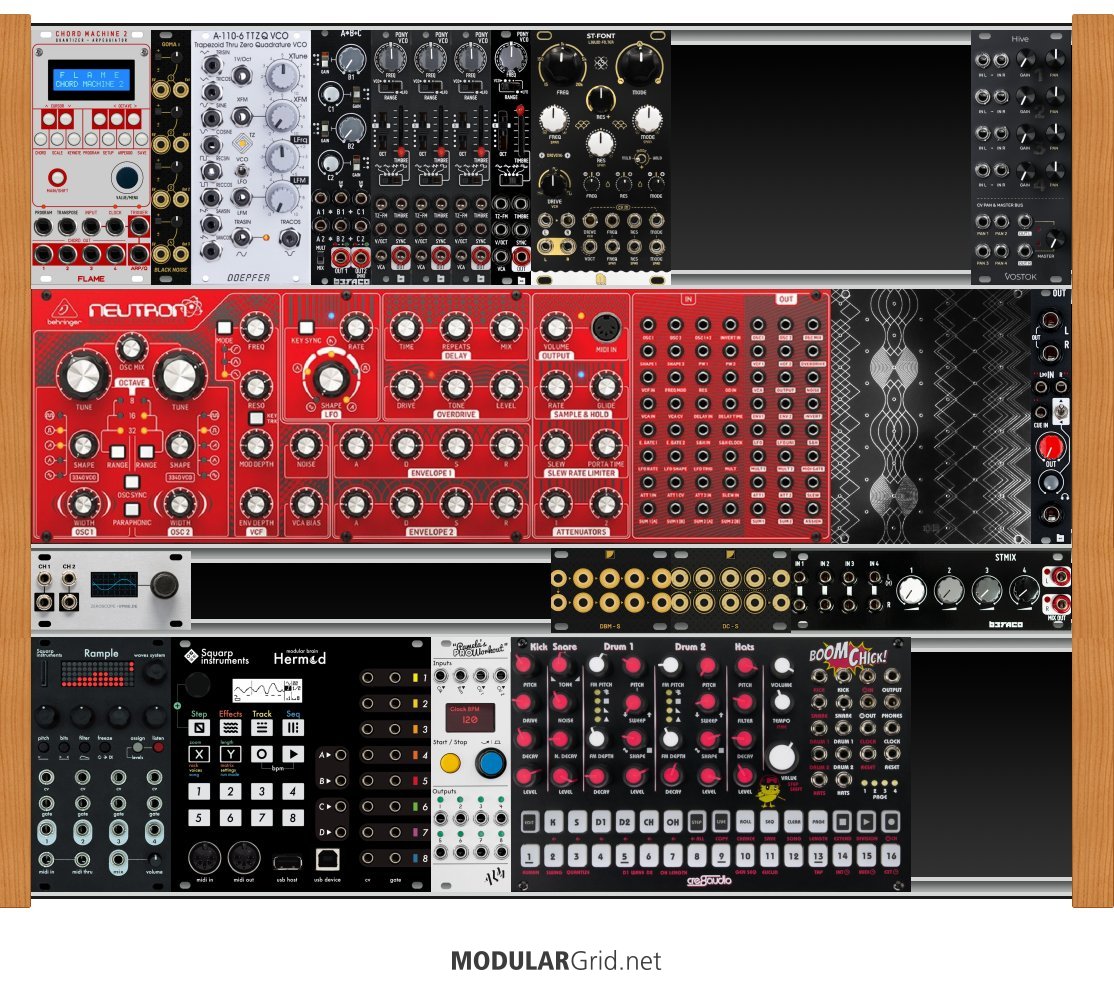This screenshot has width=1114, height=982.
Task: Click the Zeroscope waveform display
Action: (114, 585)
